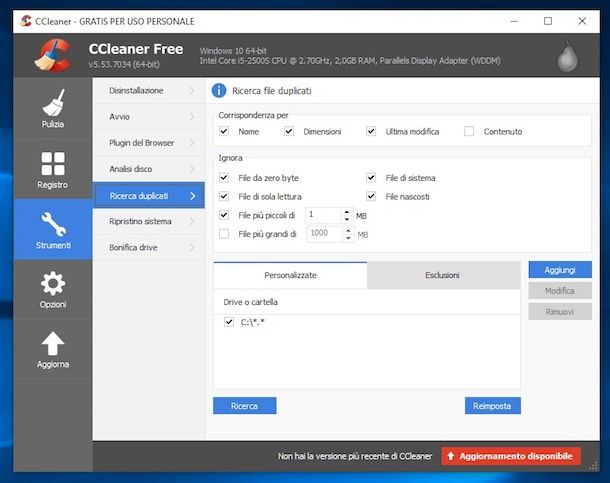Maximize the CCleaner window
Screen dimensions: 610x483
(x=548, y=21)
